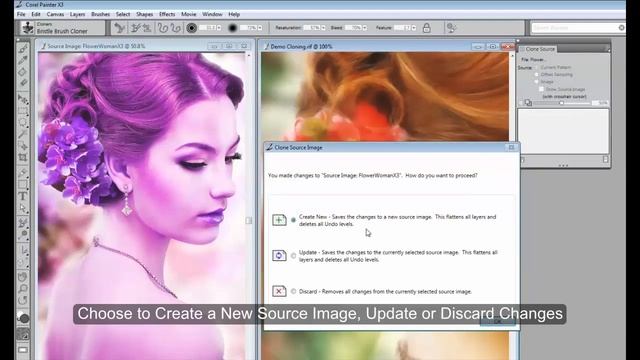Open the Bleed value dropdown
The width and height of the screenshot is (640, 360).
[364, 28]
